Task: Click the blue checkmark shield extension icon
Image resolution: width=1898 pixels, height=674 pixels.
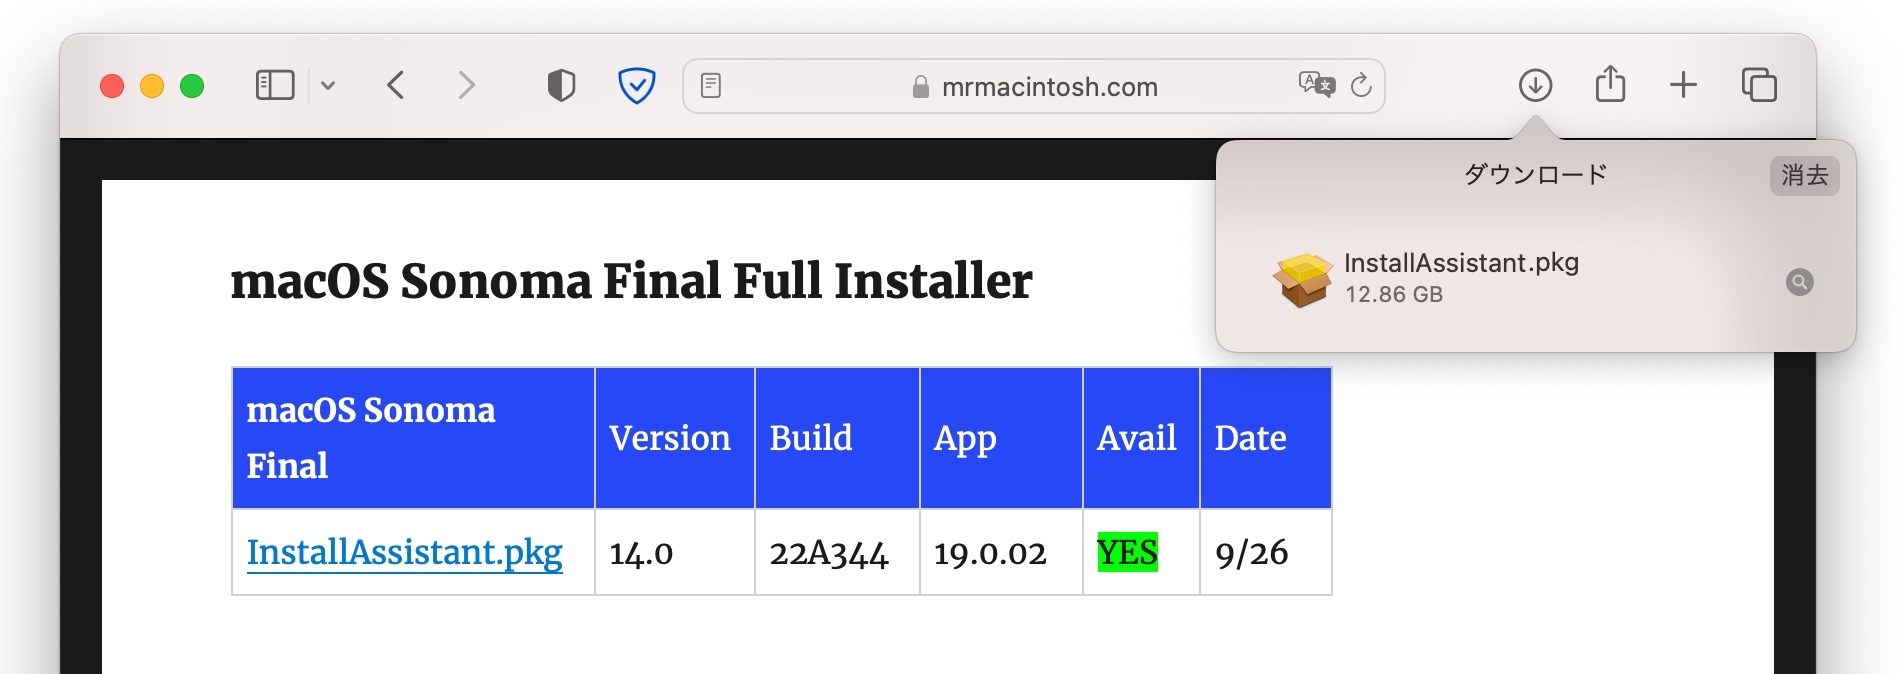Action: (637, 86)
